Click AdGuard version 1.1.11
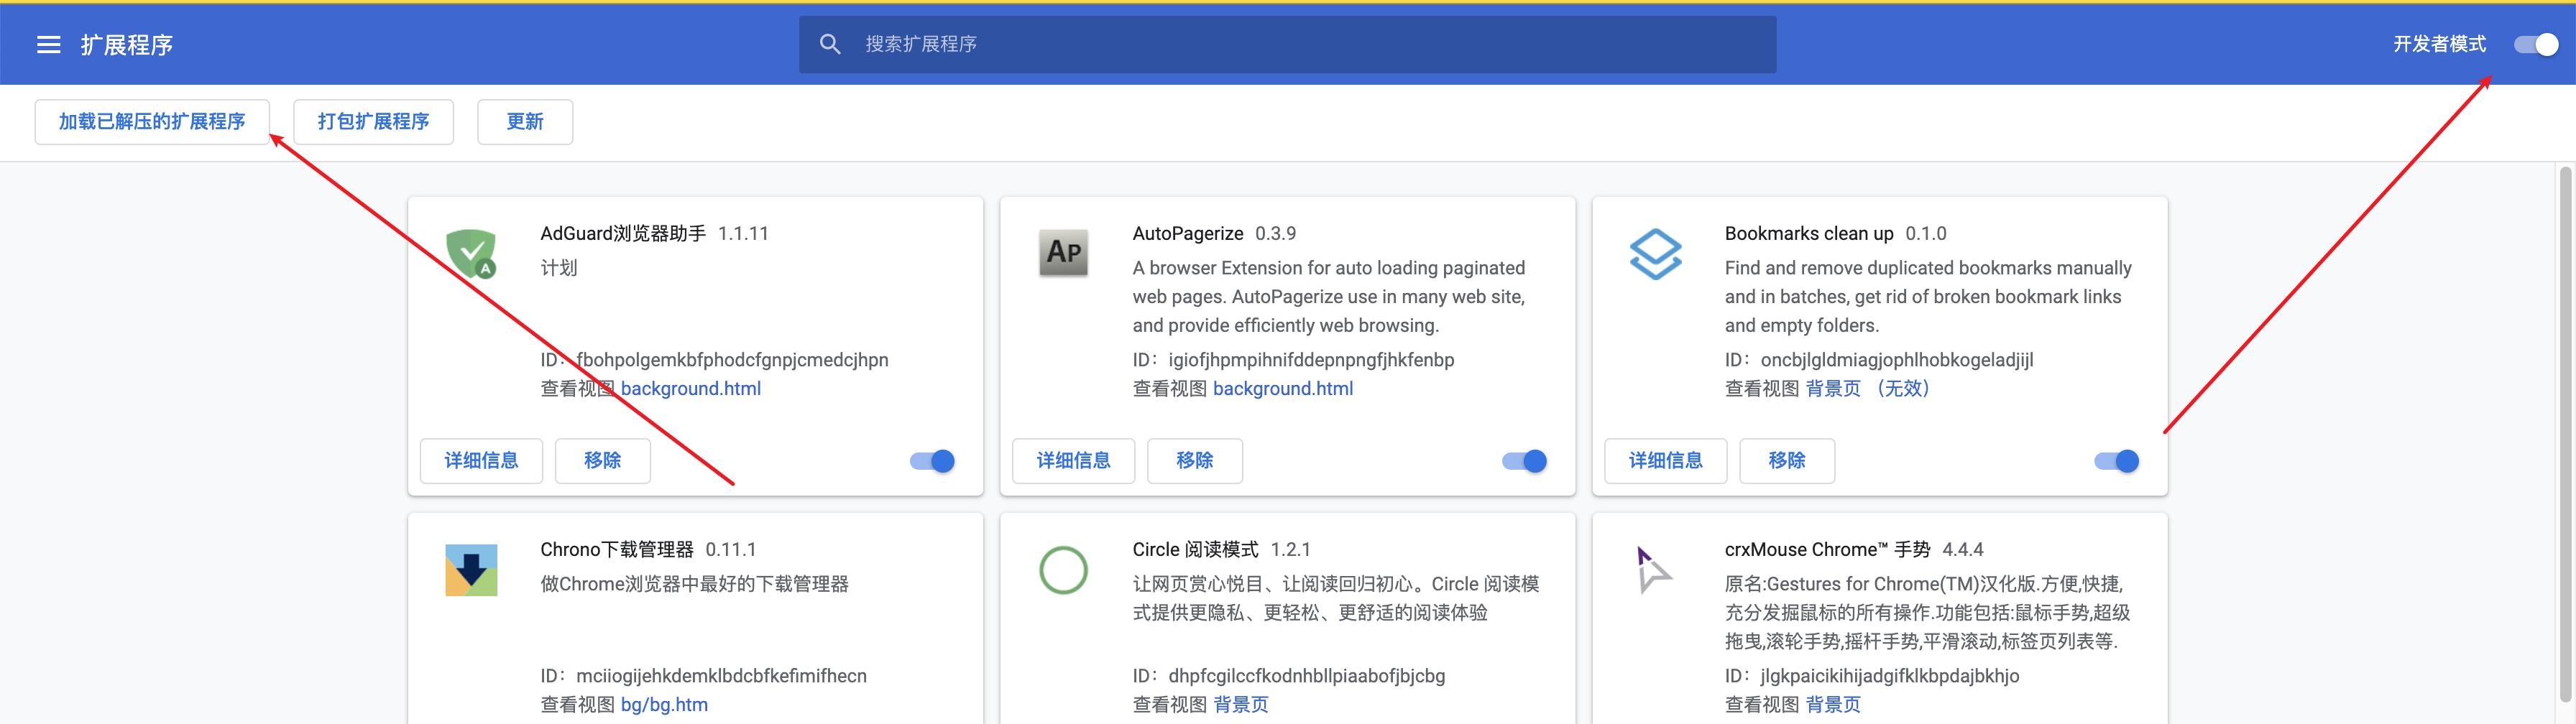This screenshot has height=724, width=2576. click(x=743, y=234)
